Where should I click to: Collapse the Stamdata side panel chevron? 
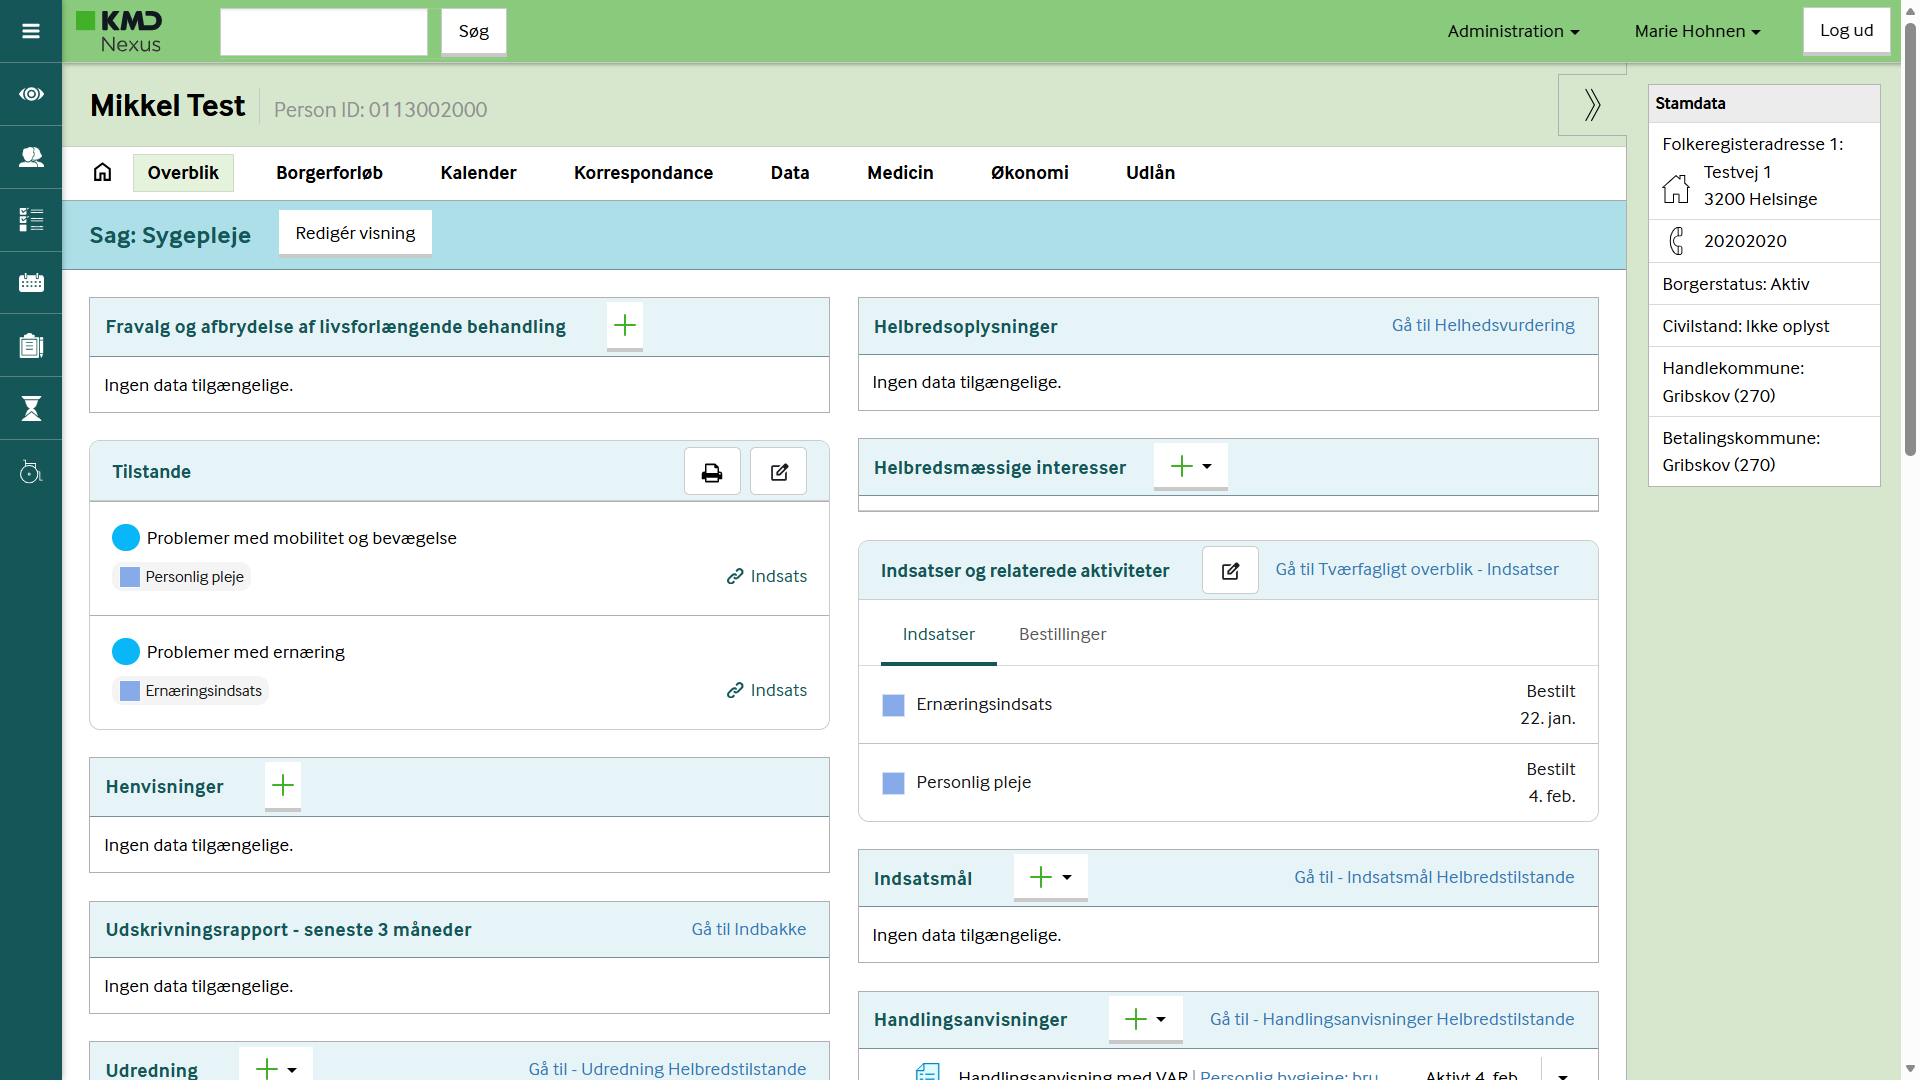pos(1592,105)
